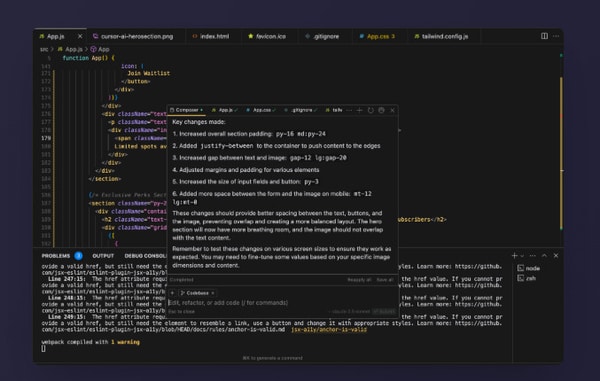The height and width of the screenshot is (381, 600).
Task: Click the editor vertical scrollbar
Action: click(561, 153)
